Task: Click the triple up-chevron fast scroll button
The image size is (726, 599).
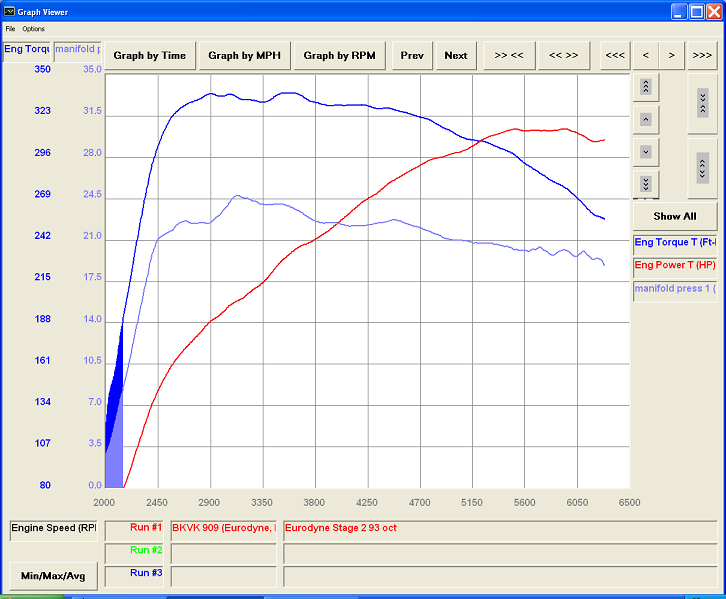Action: (x=645, y=88)
